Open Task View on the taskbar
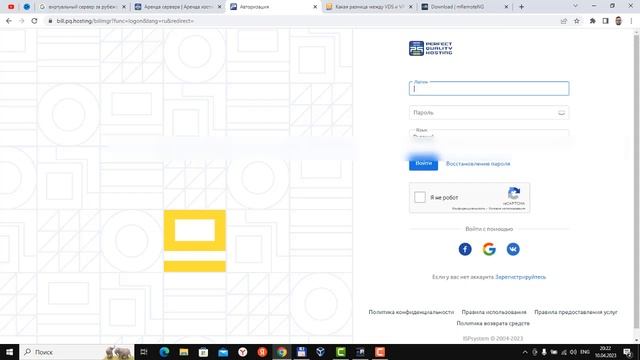This screenshot has width=640, height=360. (x=144, y=352)
